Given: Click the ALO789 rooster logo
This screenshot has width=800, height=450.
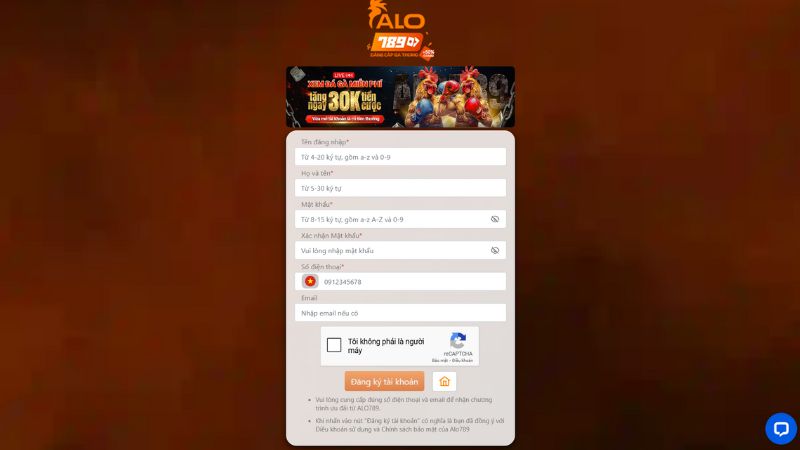Looking at the screenshot, I should click(x=401, y=30).
